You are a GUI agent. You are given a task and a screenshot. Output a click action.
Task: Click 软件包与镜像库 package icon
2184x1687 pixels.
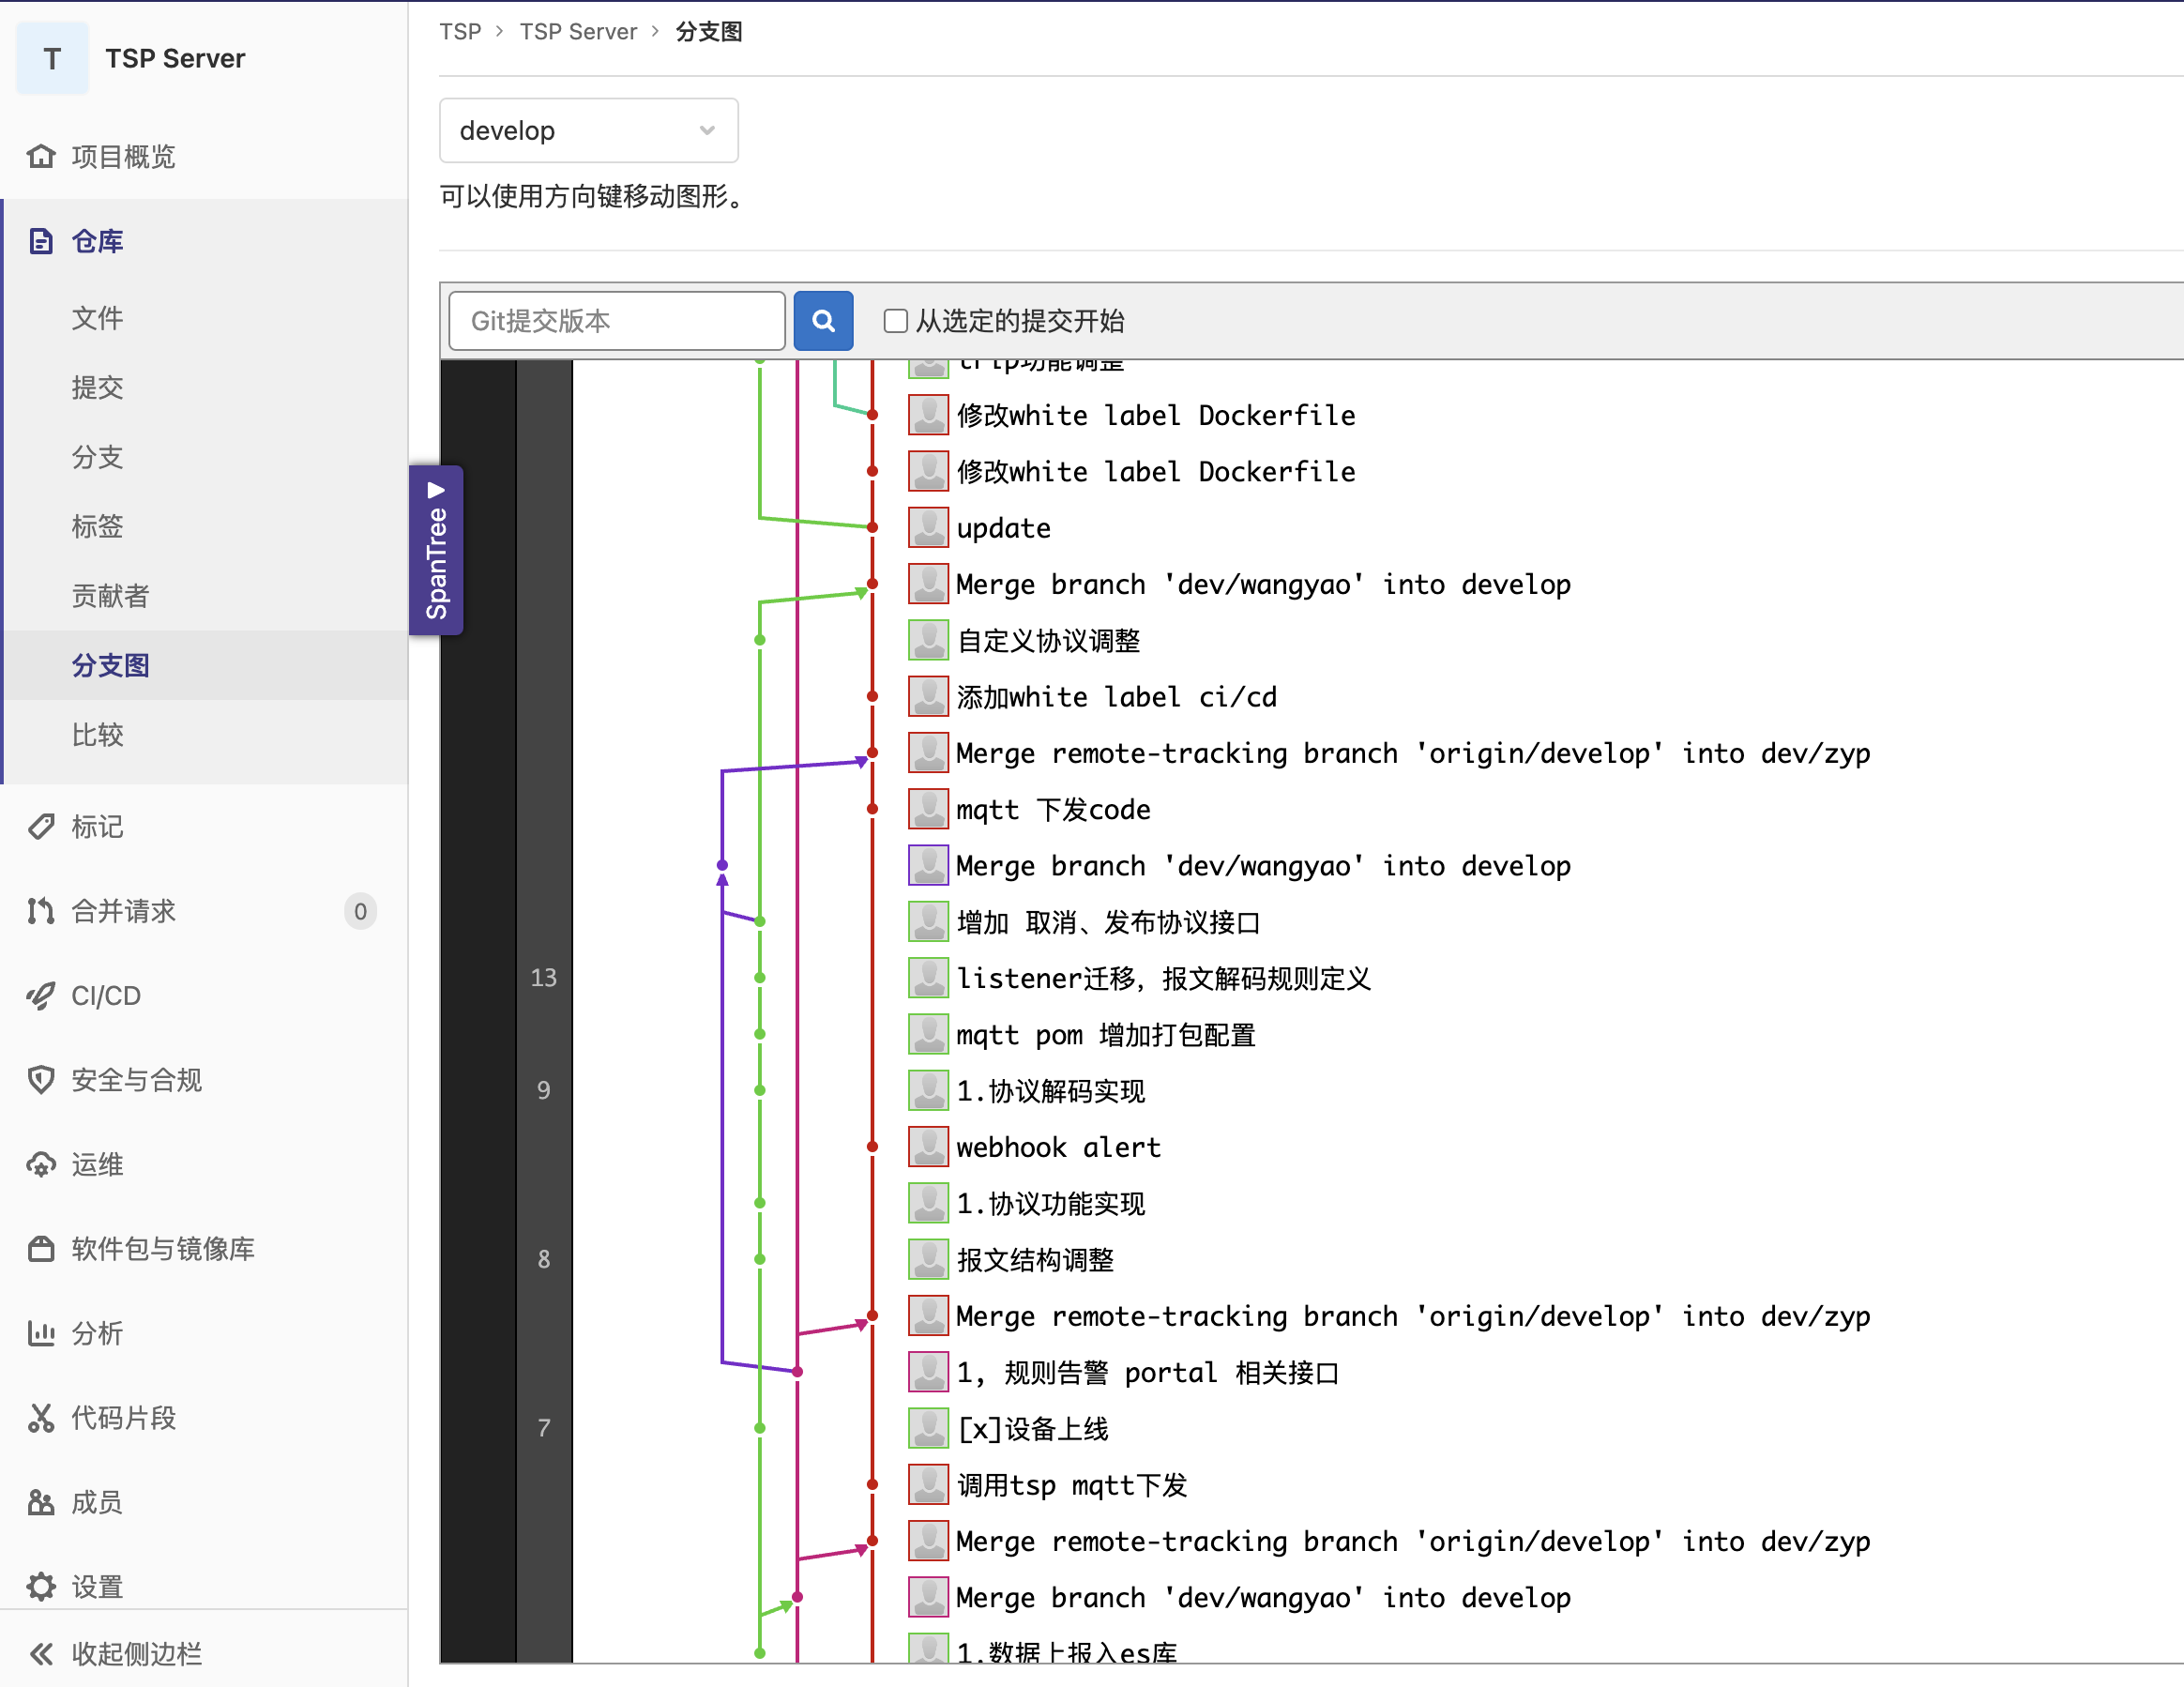click(41, 1249)
